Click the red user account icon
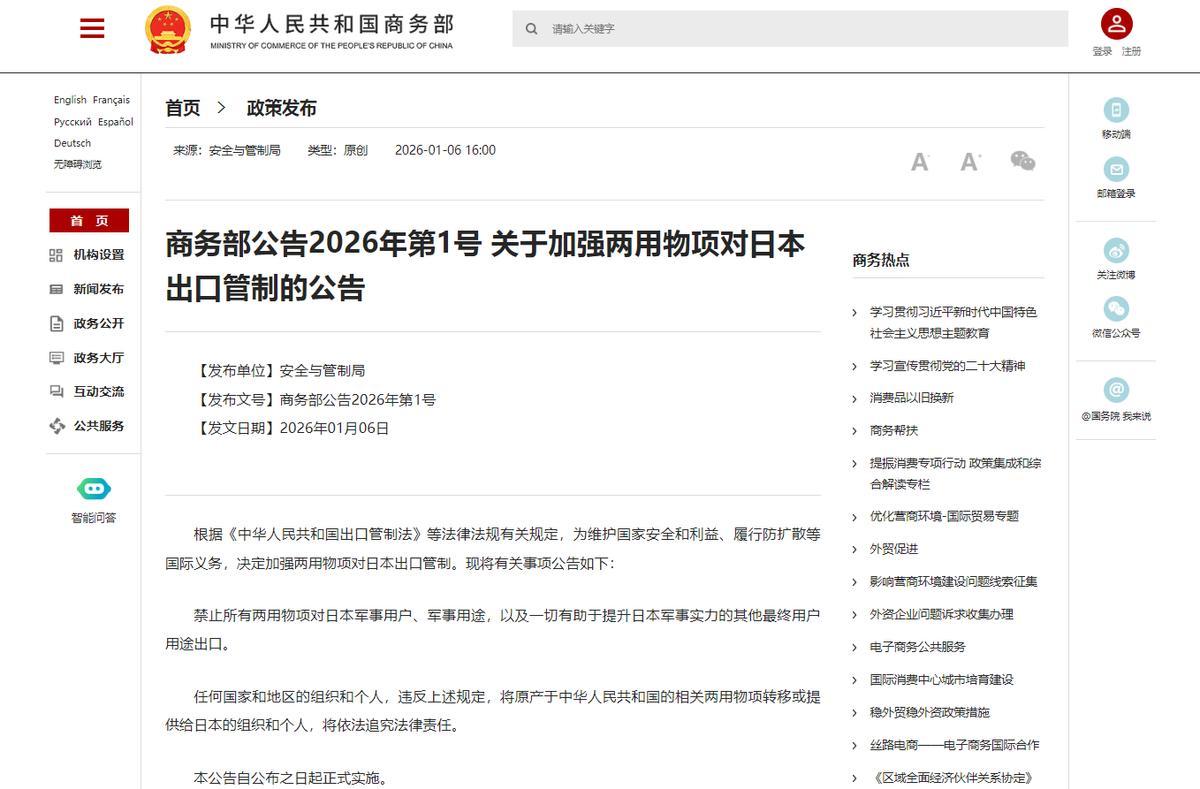The height and width of the screenshot is (789, 1200). pyautogui.click(x=1116, y=24)
